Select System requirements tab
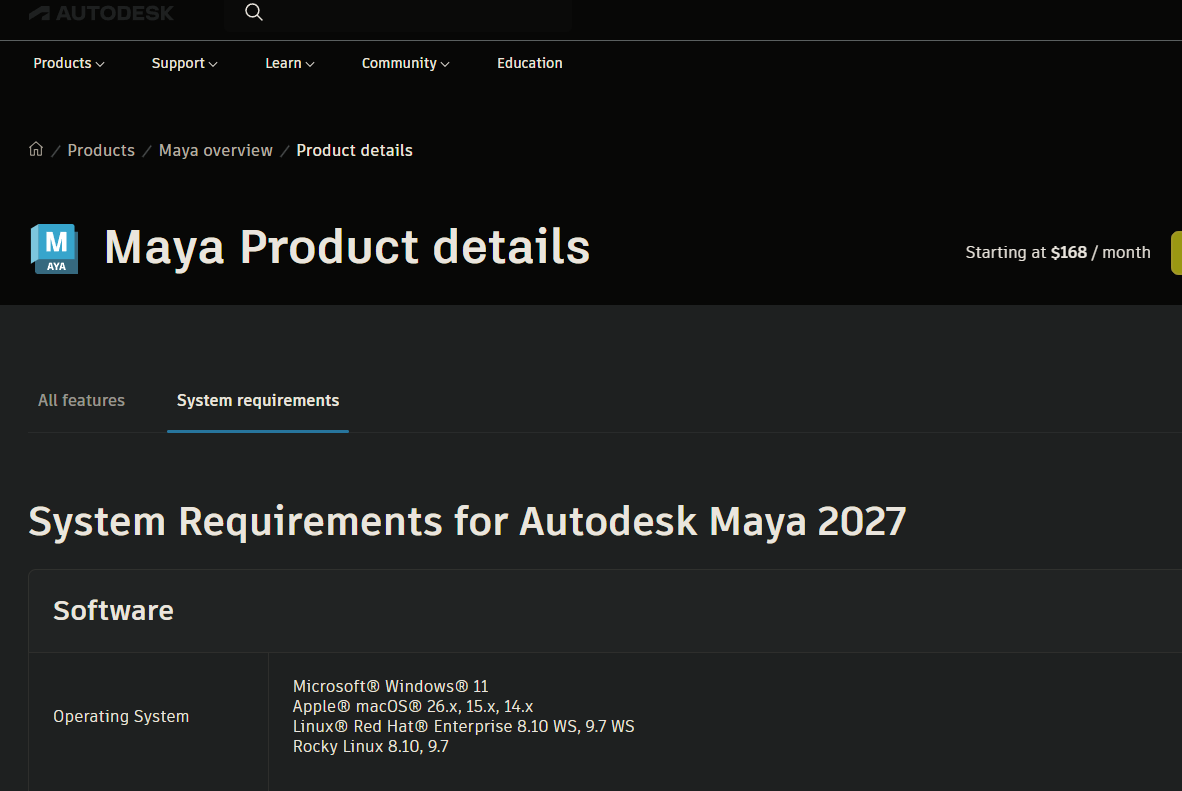The height and width of the screenshot is (791, 1182). tap(258, 400)
